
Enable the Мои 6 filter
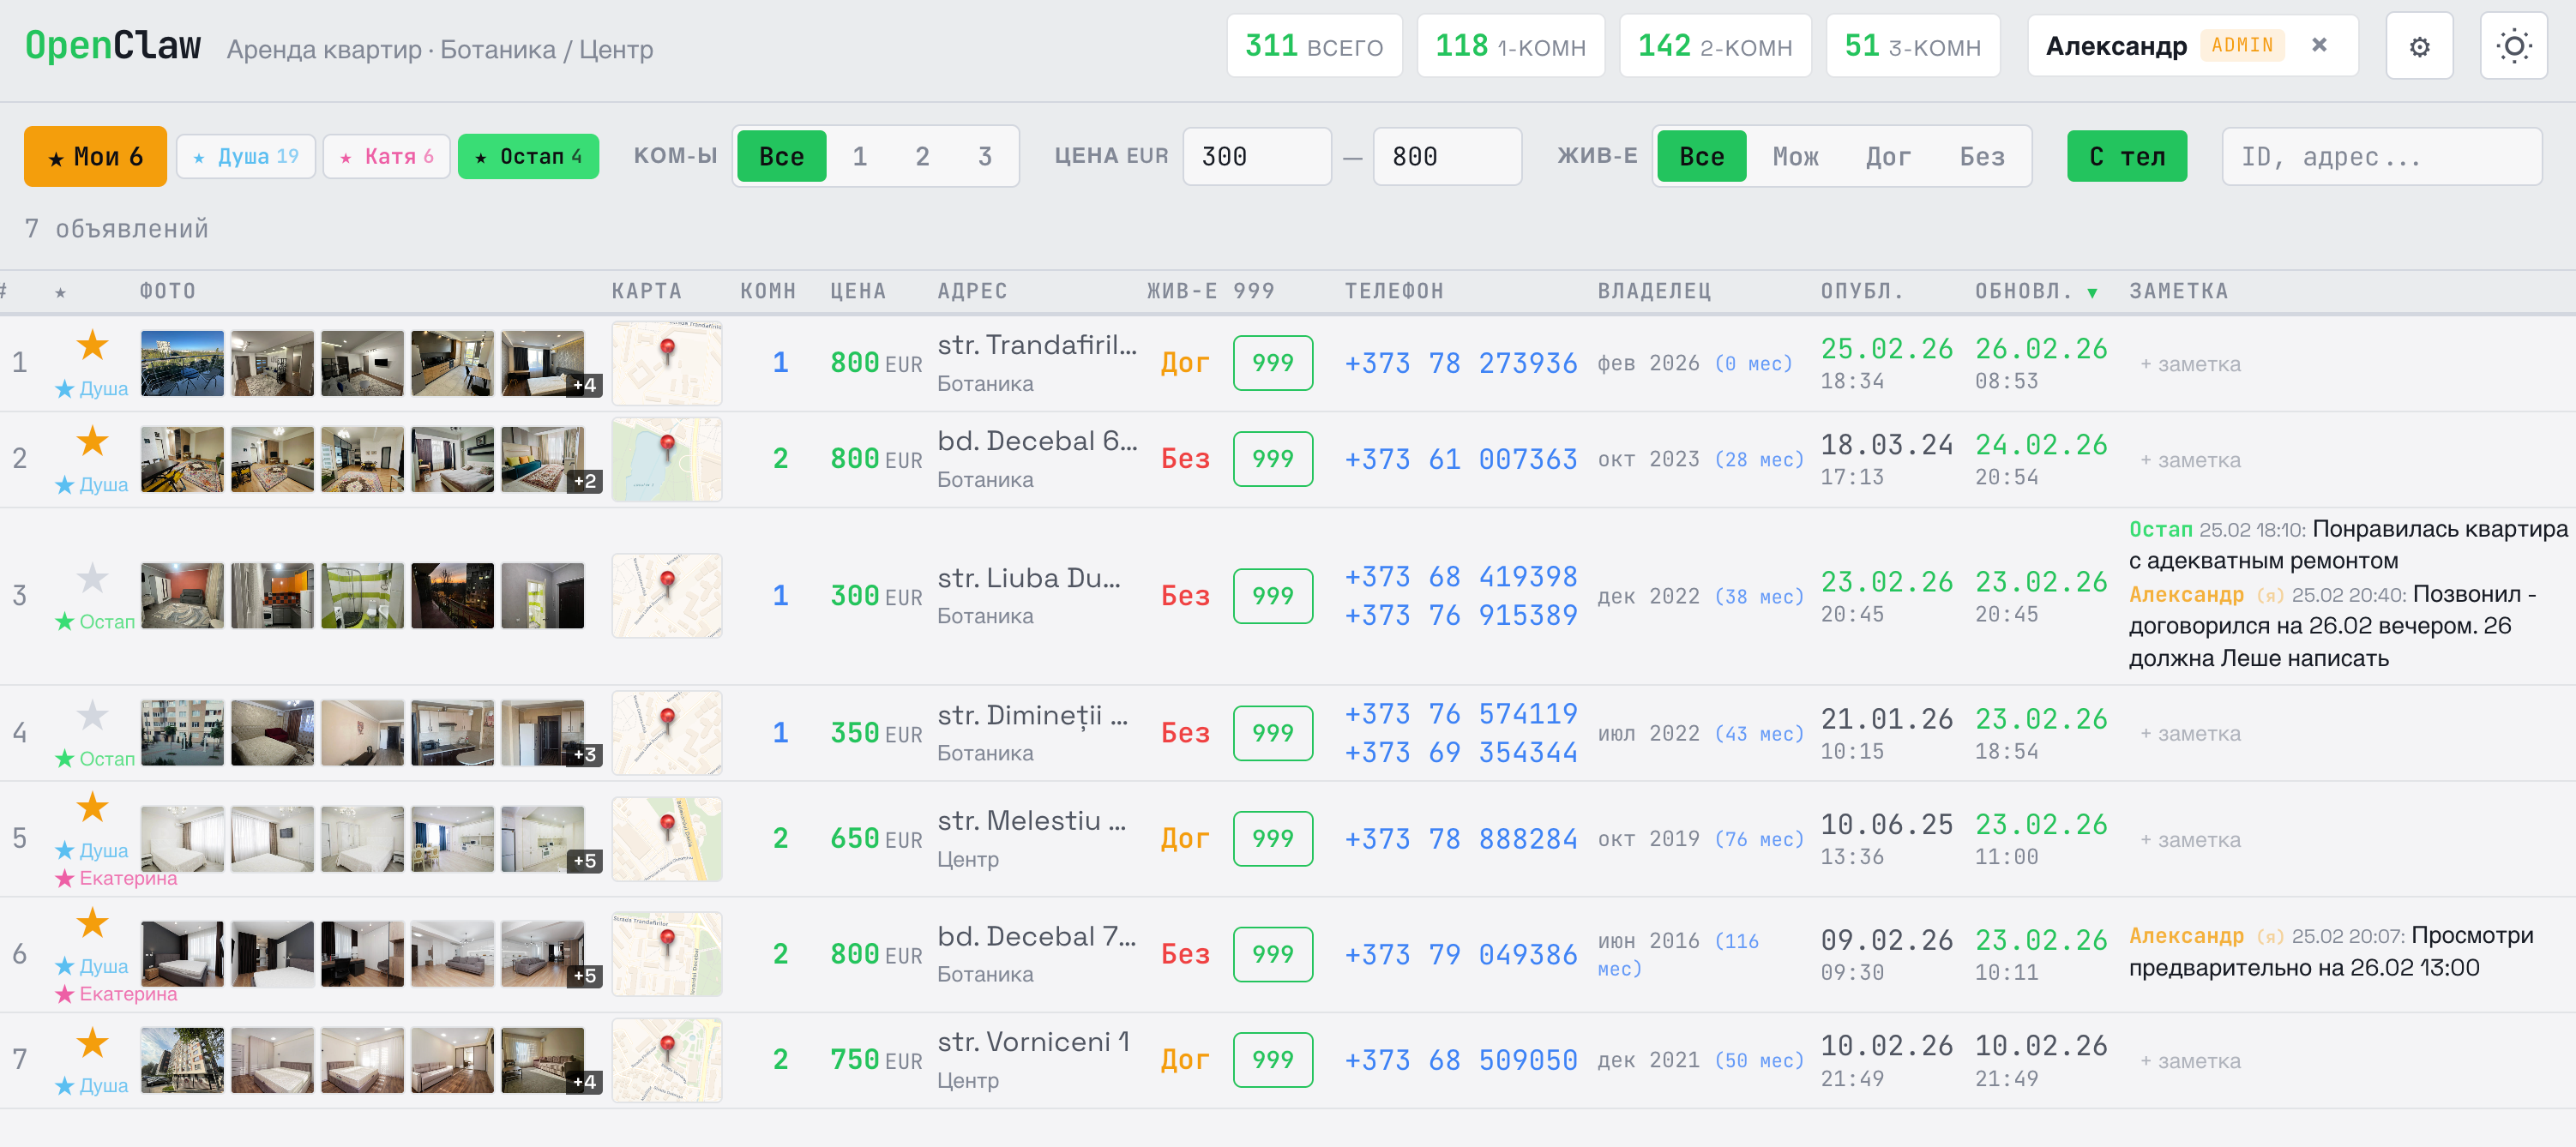(x=95, y=156)
